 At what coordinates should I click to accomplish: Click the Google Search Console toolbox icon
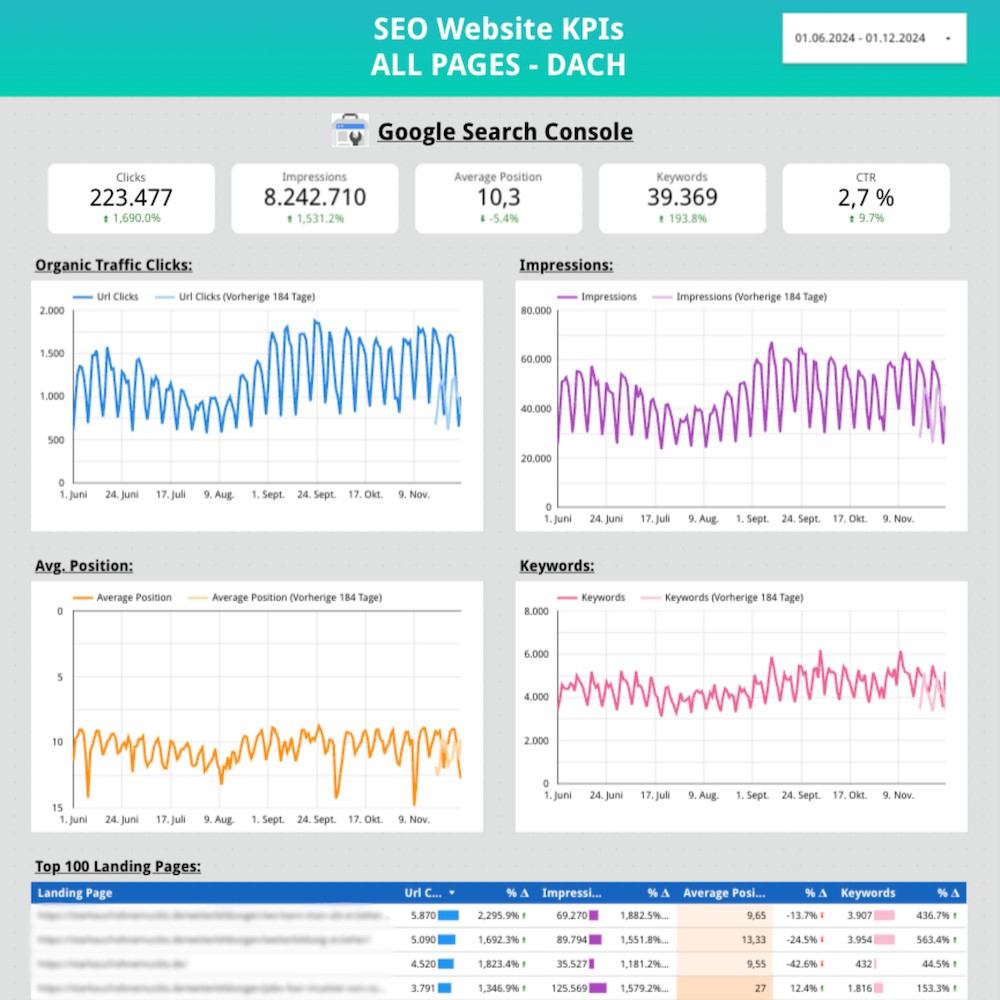350,131
